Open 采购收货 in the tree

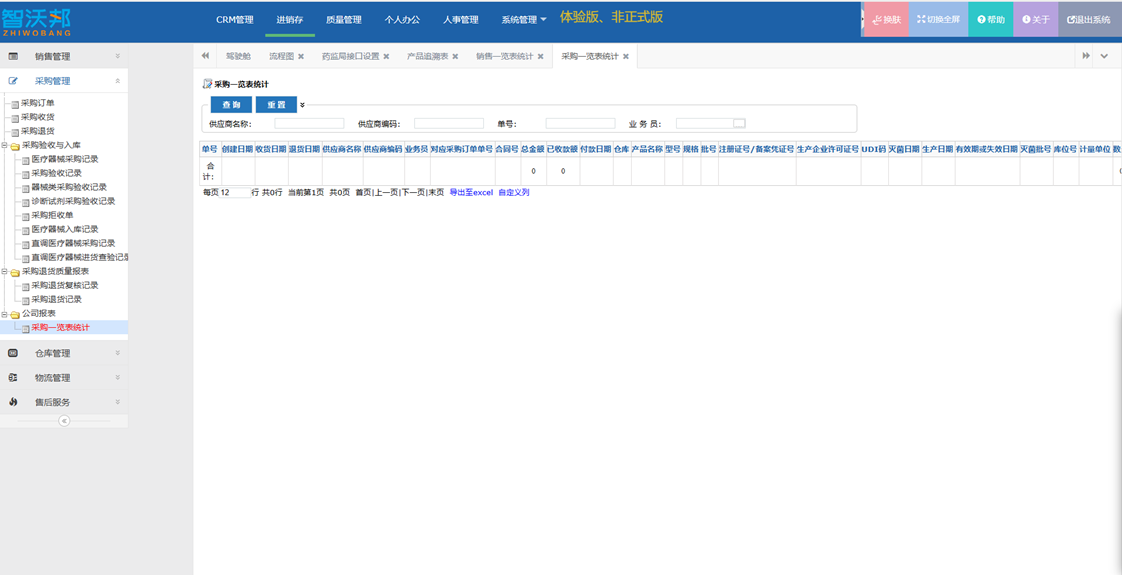[x=38, y=117]
